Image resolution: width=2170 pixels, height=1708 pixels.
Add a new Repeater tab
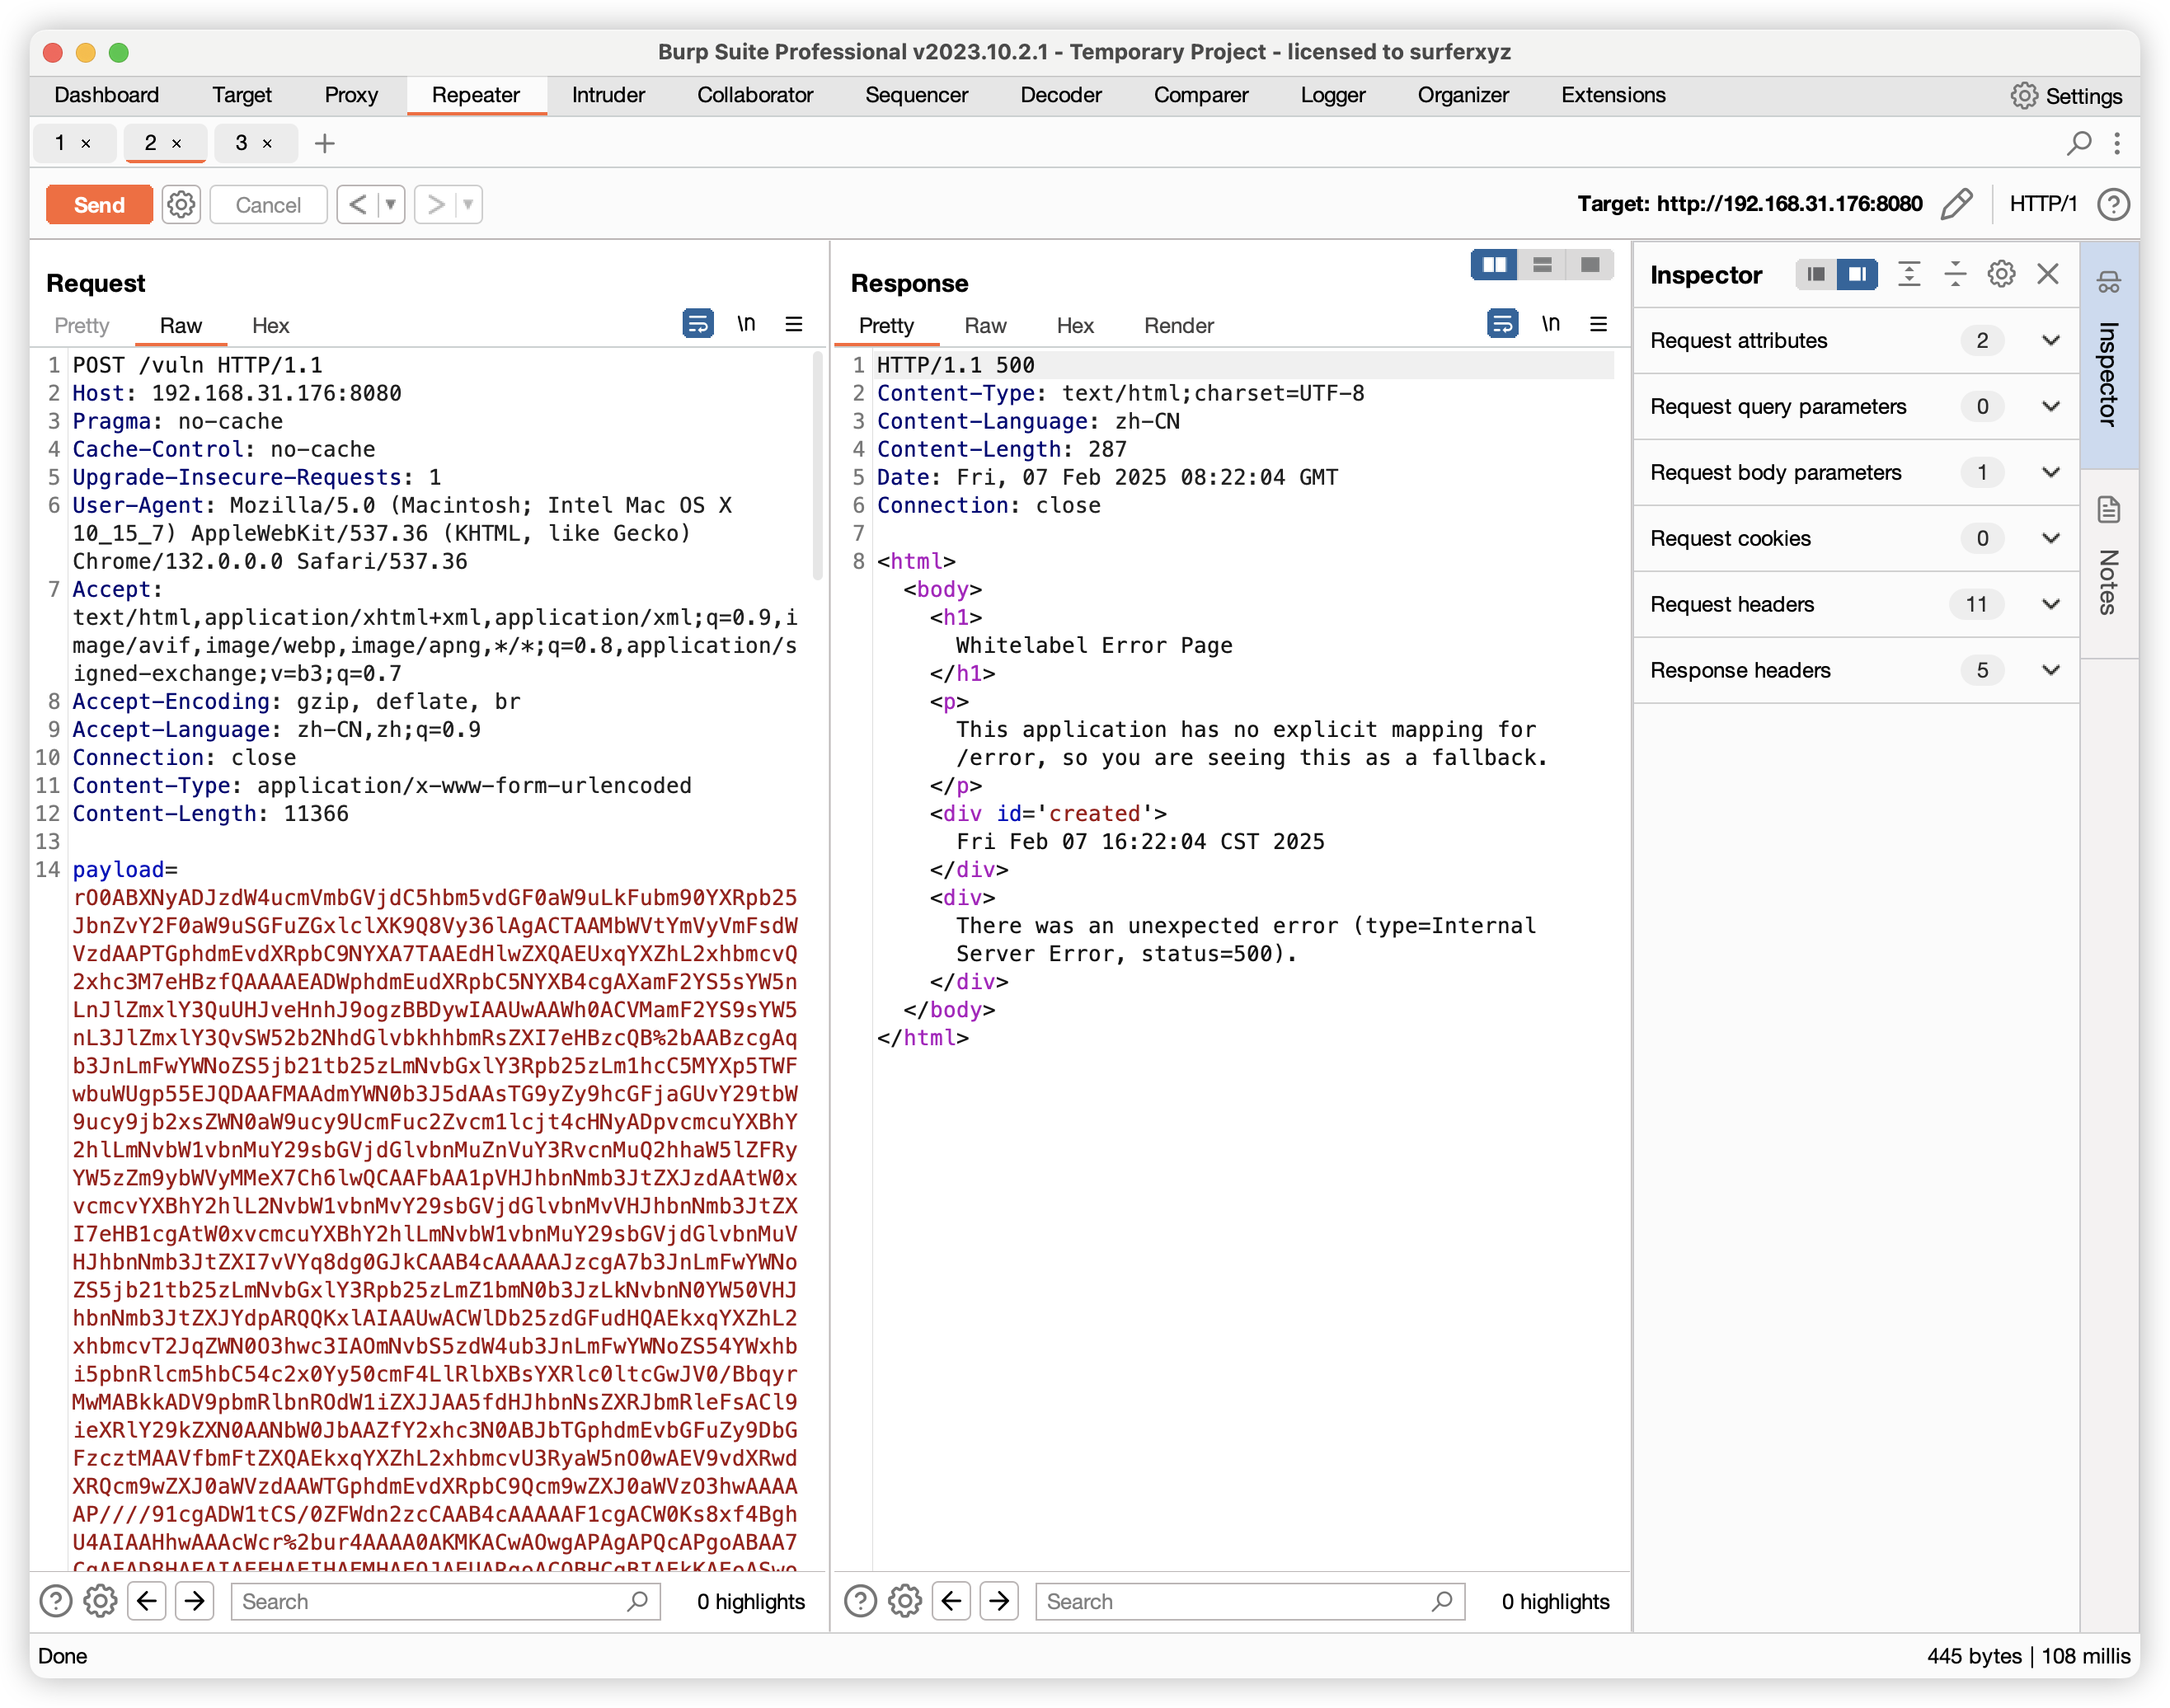point(324,143)
